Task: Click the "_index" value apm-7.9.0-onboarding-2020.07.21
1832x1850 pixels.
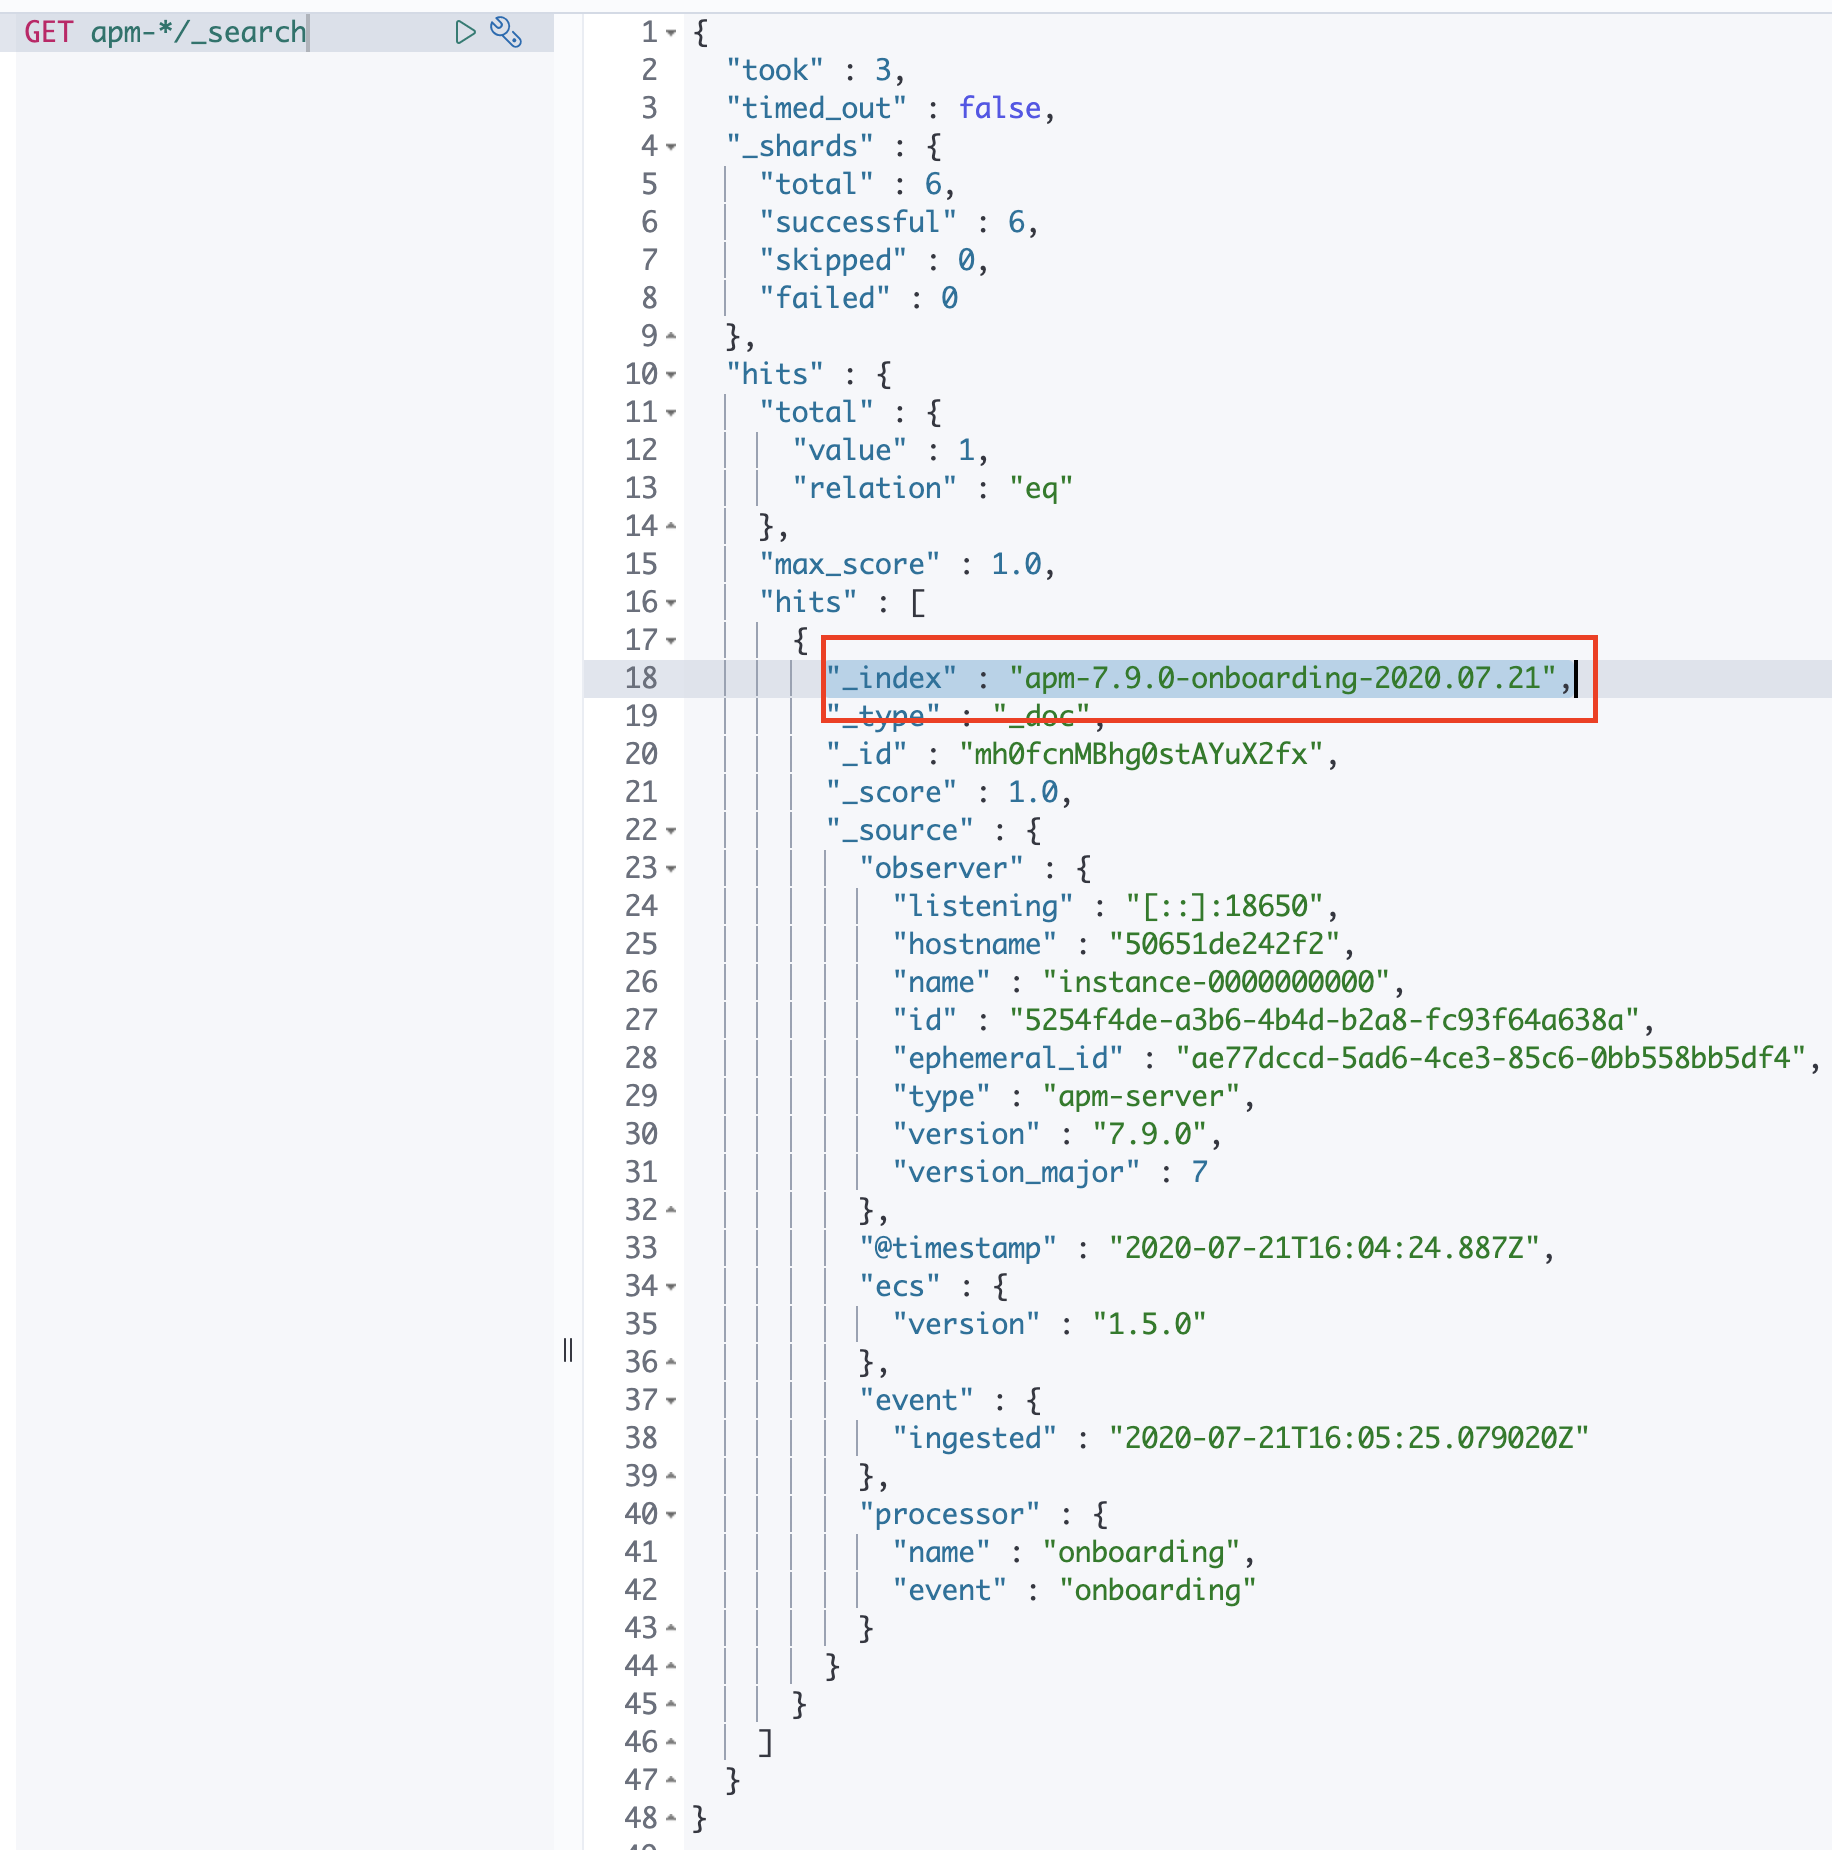Action: click(1283, 678)
